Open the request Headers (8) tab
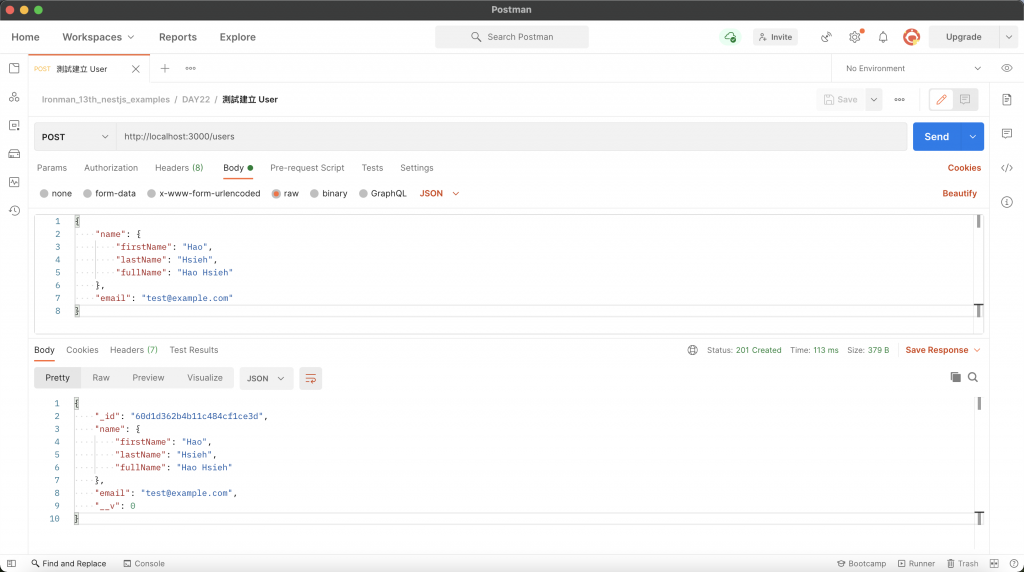 coord(179,168)
